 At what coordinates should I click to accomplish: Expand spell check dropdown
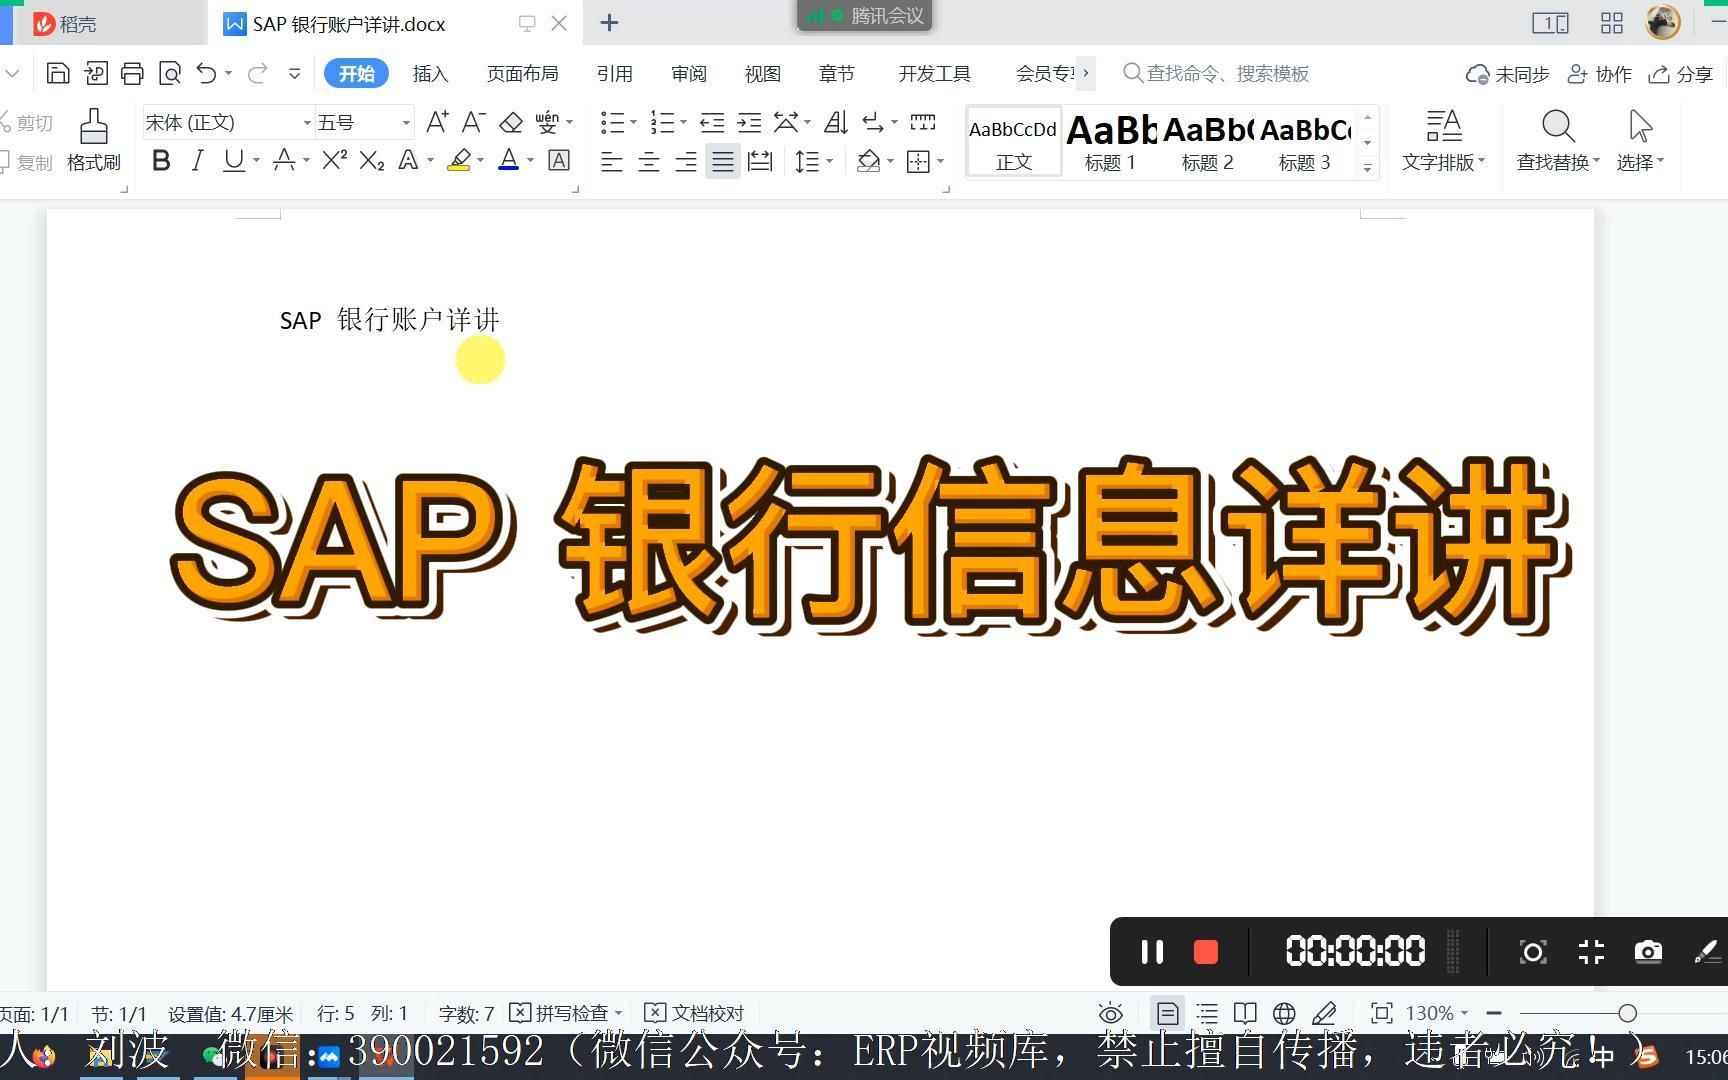pyautogui.click(x=619, y=1013)
